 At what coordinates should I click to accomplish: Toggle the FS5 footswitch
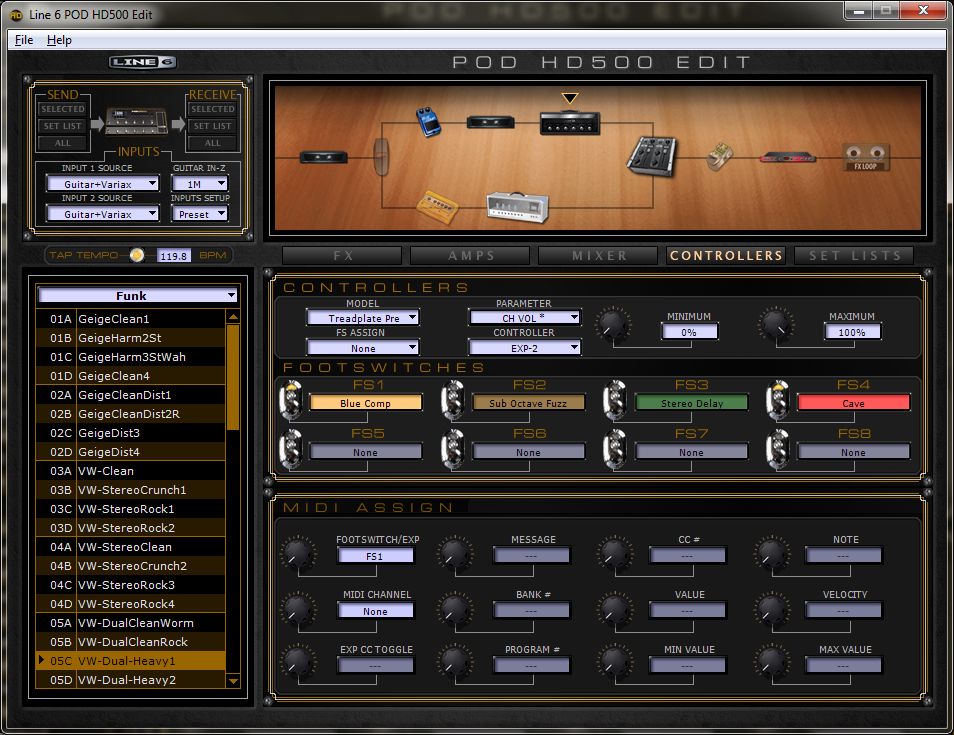(x=291, y=449)
